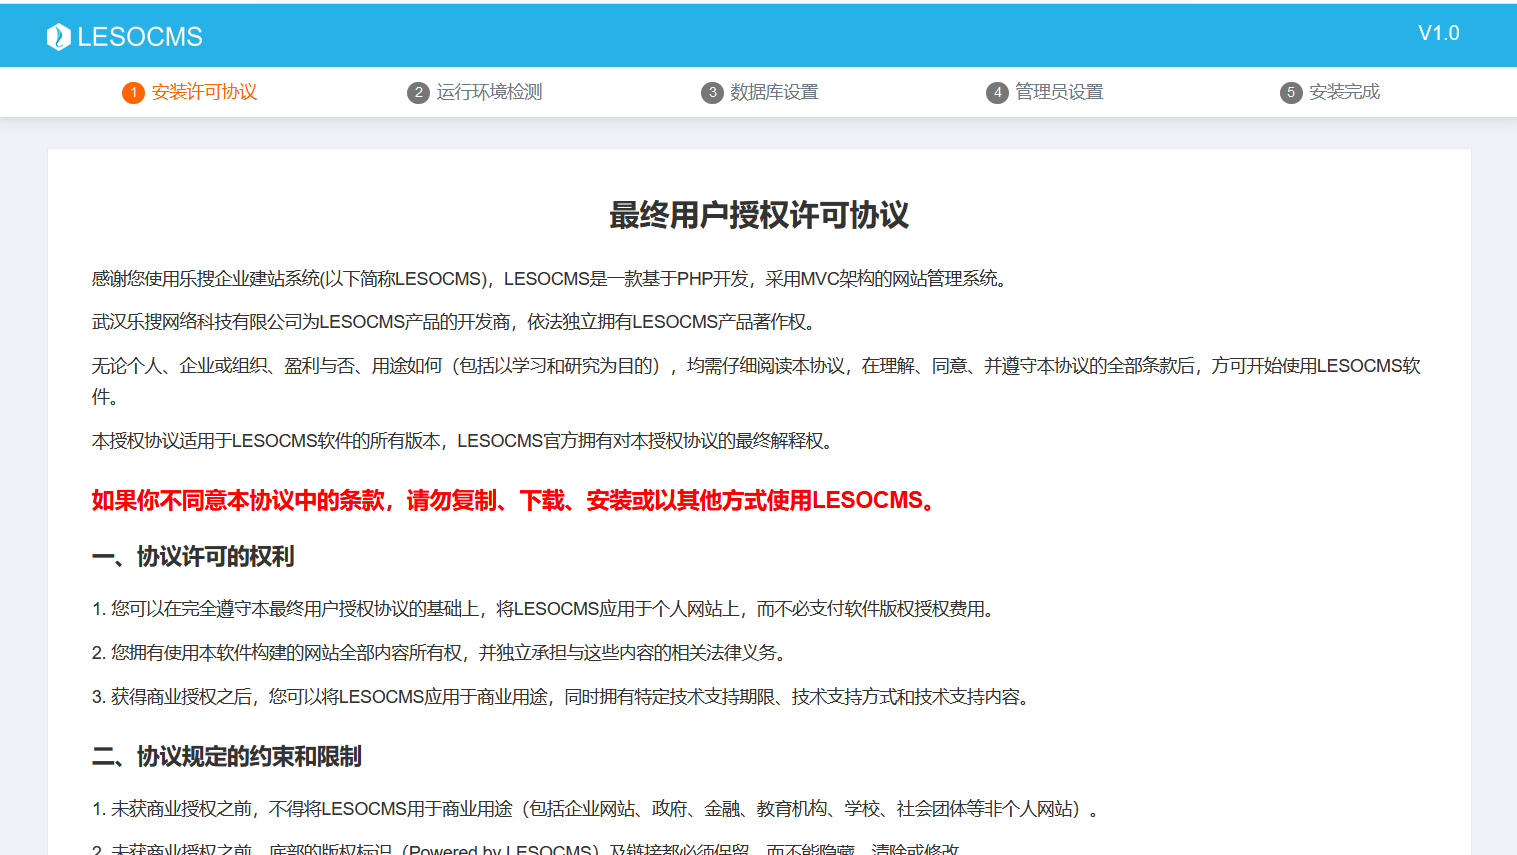Image resolution: width=1517 pixels, height=855 pixels.
Task: Click heading 一、协议许可的权利
Action: point(193,557)
